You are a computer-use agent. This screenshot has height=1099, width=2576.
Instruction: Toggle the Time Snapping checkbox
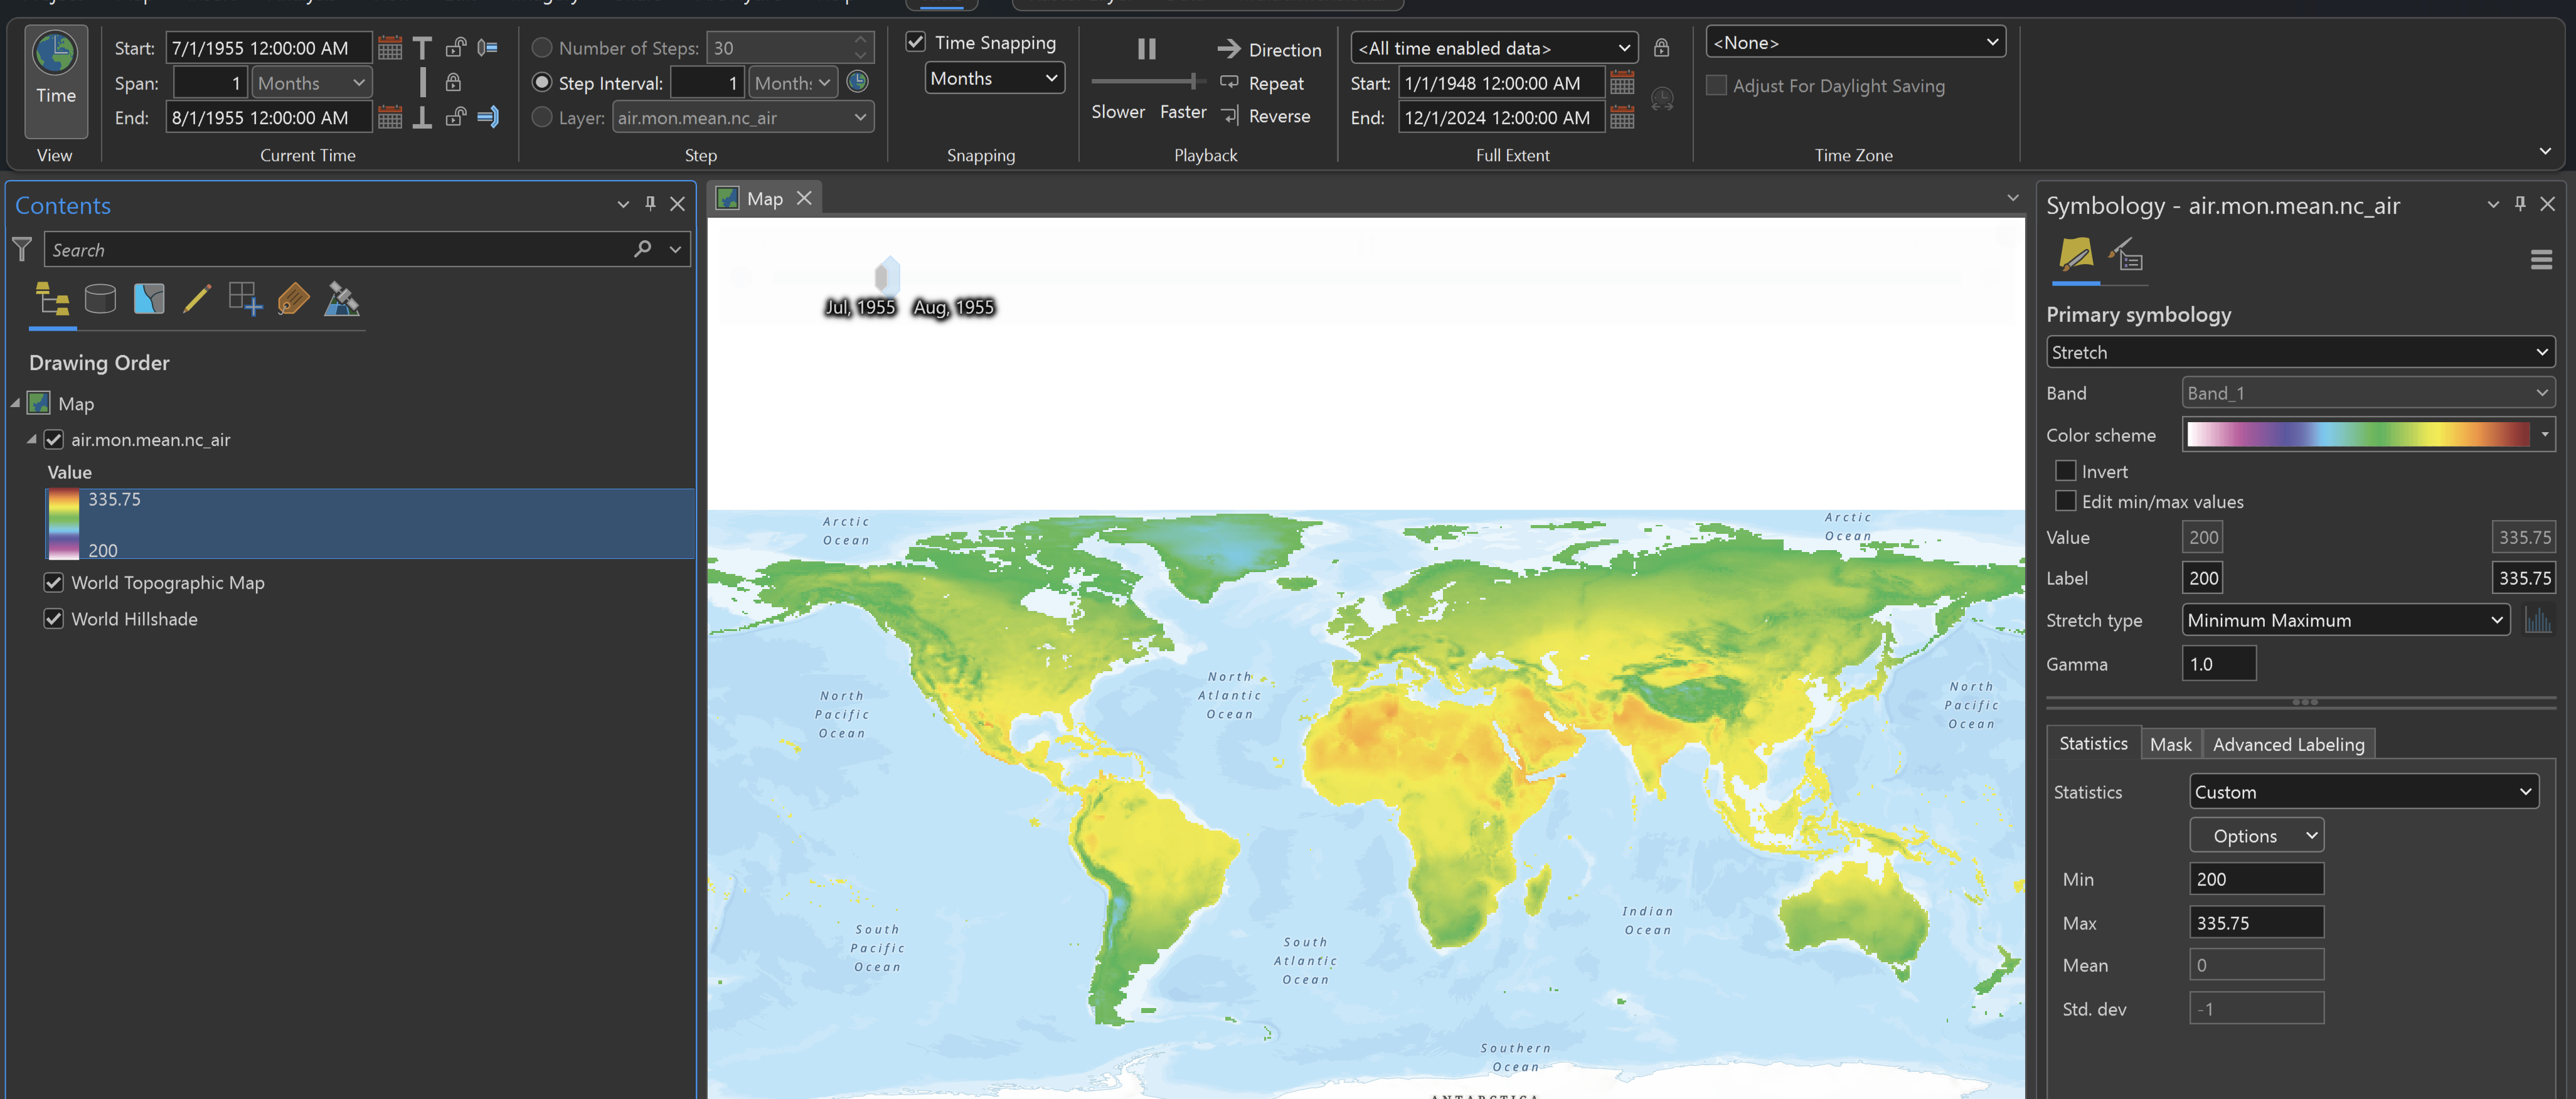915,42
